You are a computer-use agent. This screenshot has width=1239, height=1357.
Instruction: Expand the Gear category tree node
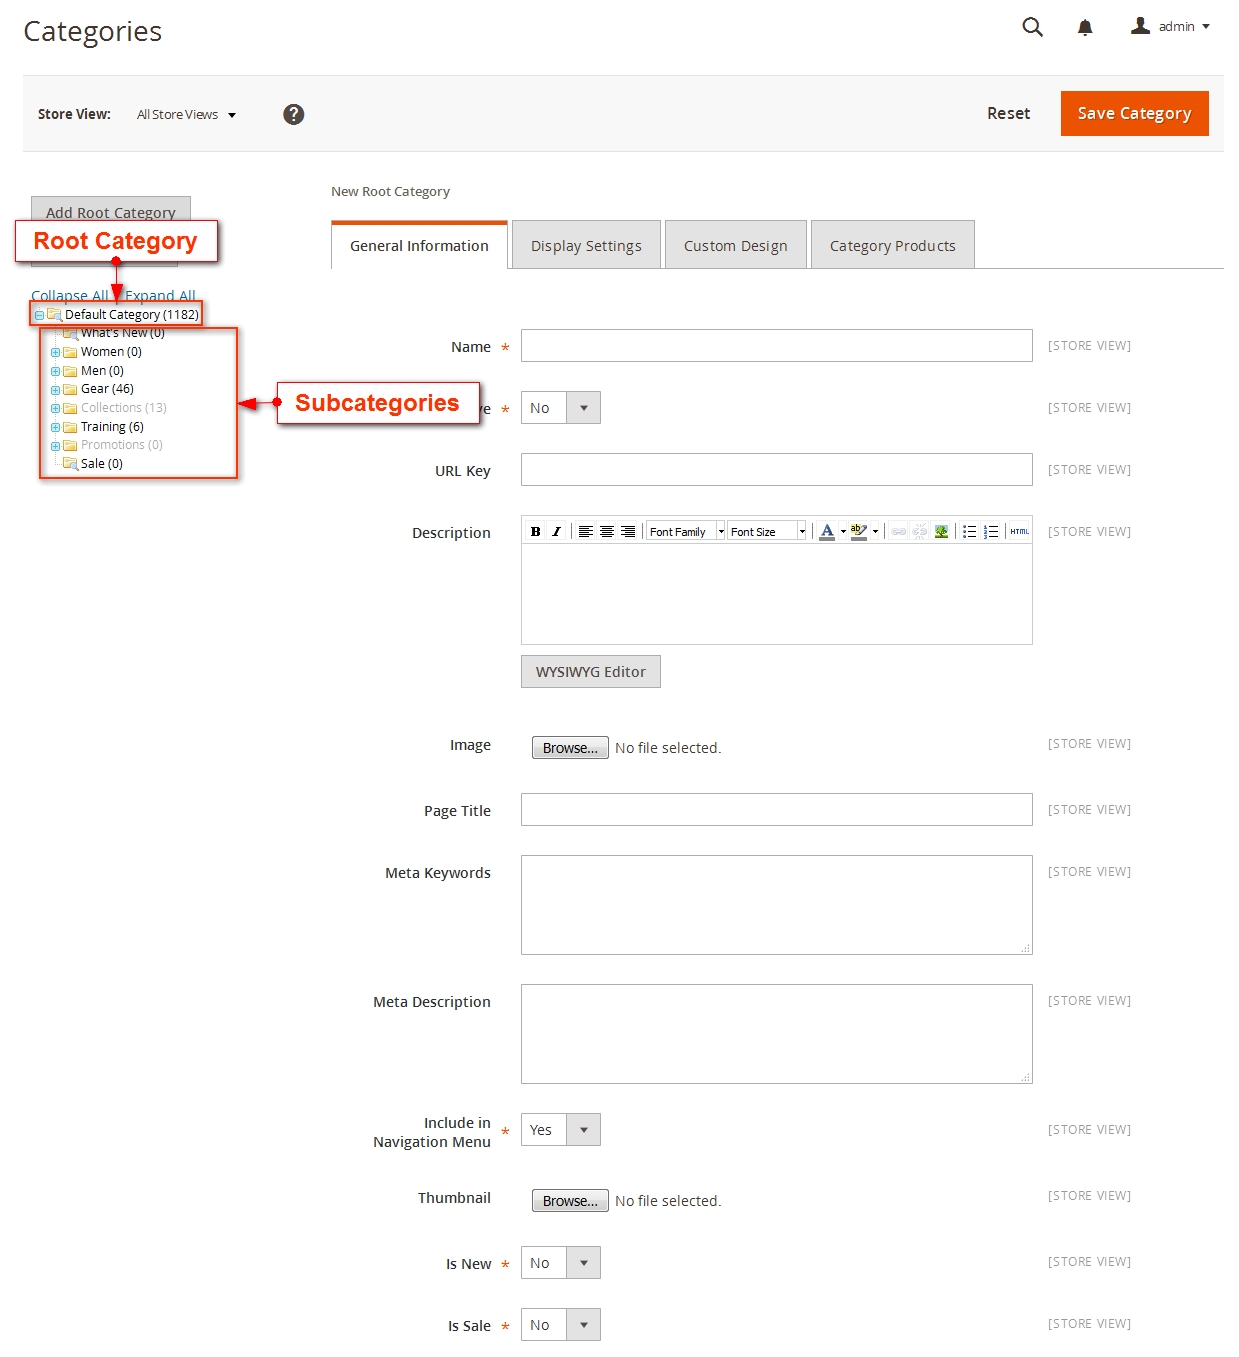[56, 390]
